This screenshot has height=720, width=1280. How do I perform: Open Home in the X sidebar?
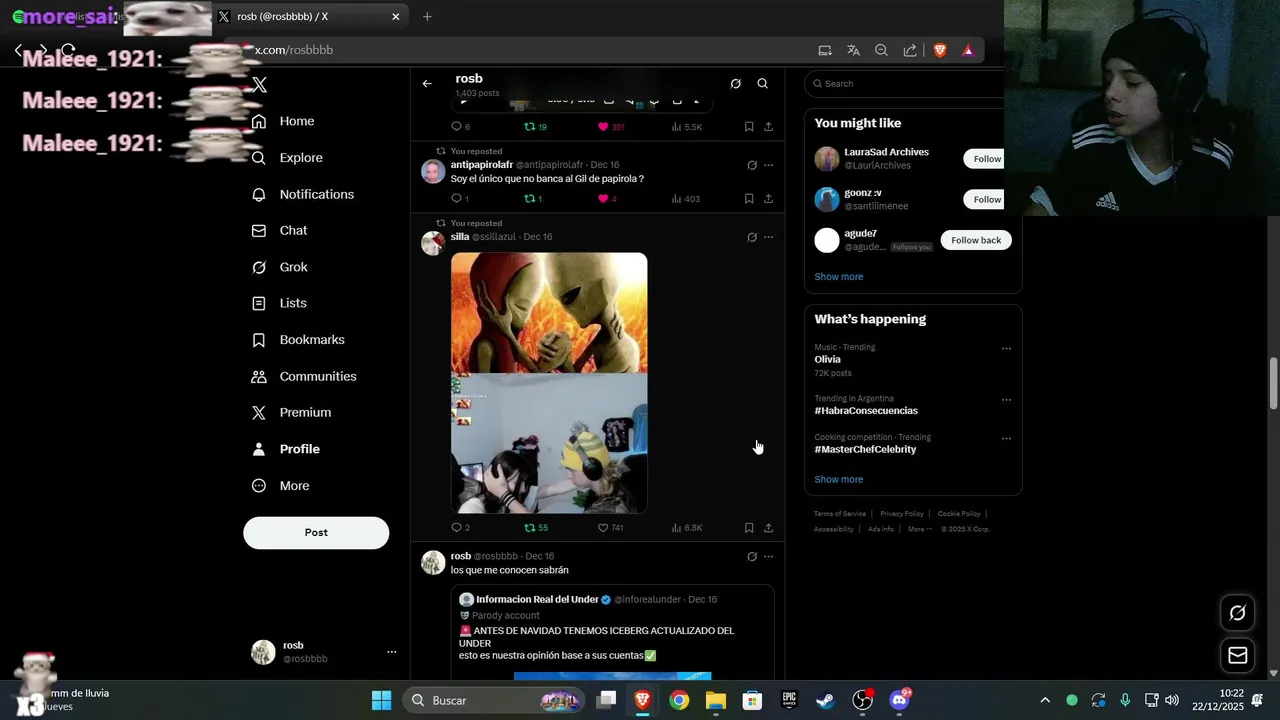283,121
